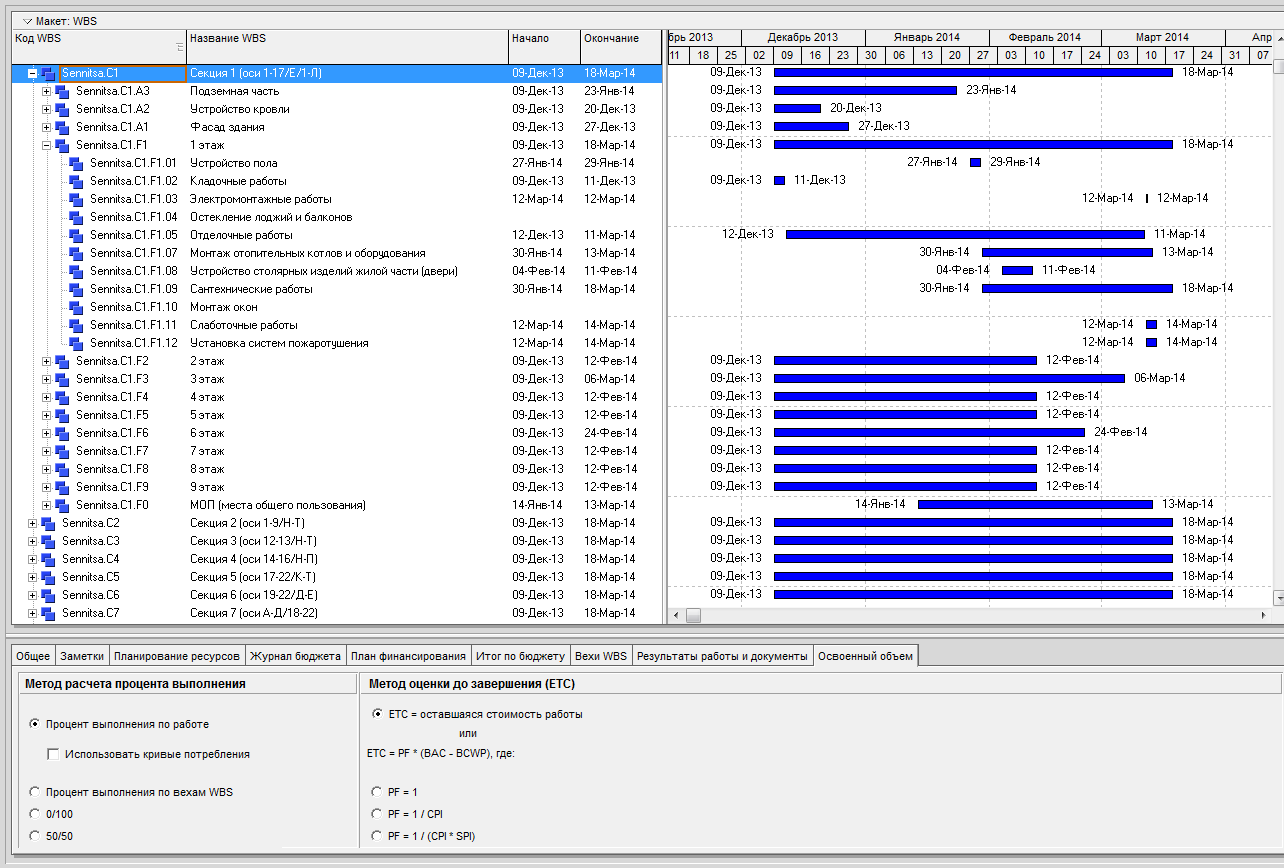Screen dimensions: 1284x868
Task: Click the Gantt bar for Отделочные работы
Action: (964, 234)
